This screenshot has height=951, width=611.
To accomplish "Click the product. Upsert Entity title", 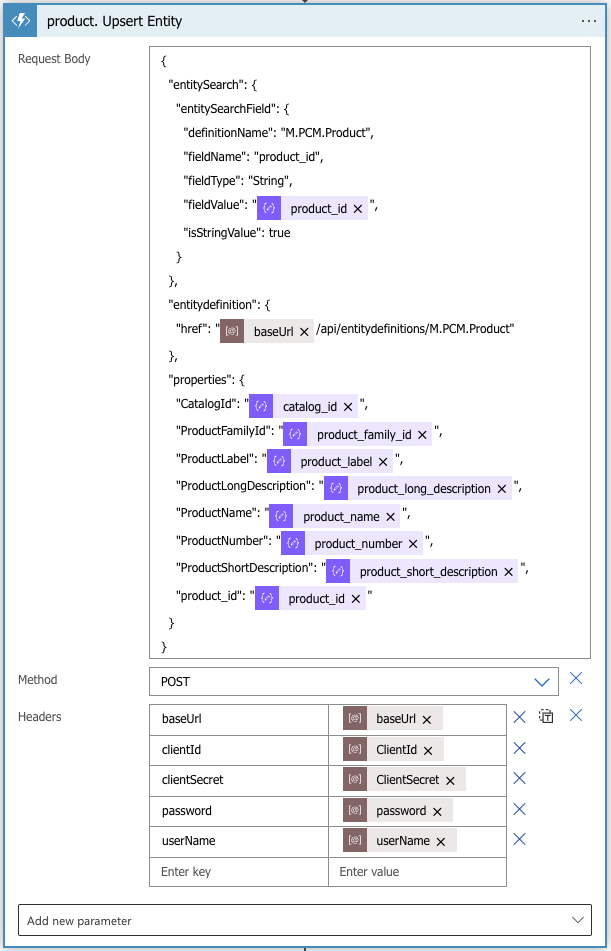I will tap(115, 22).
